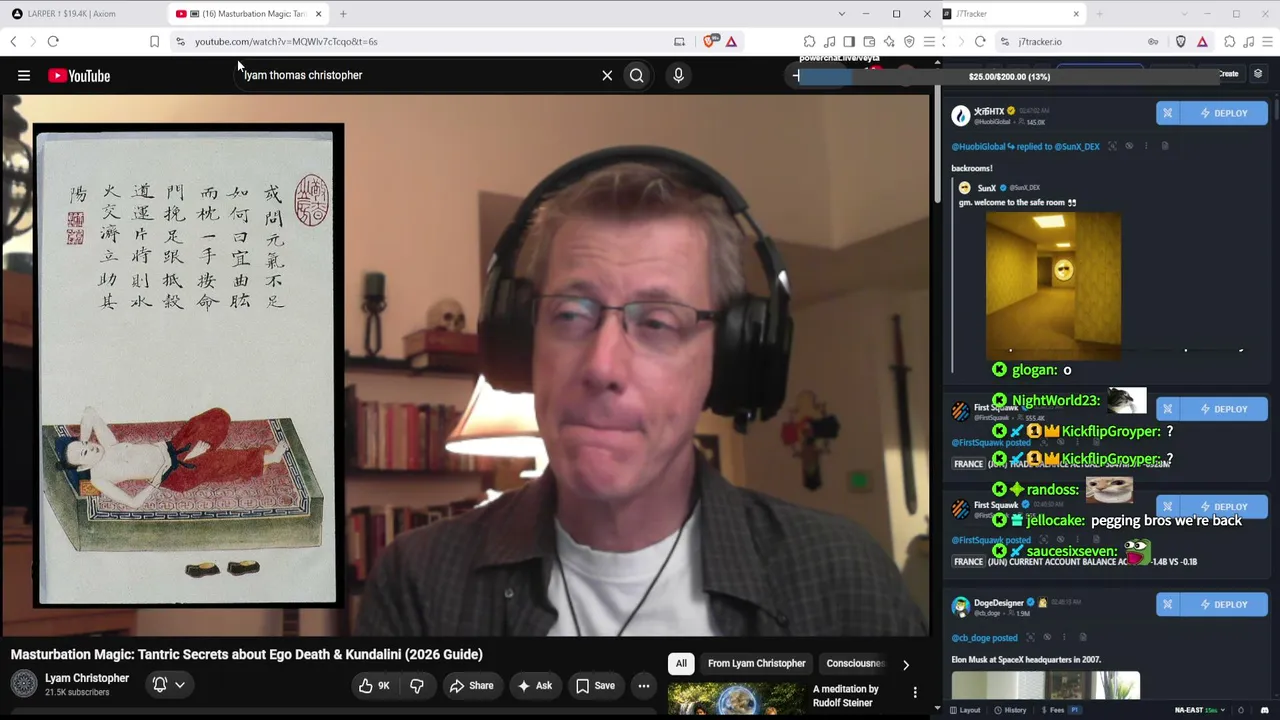Open a new tab in YouTube window

click(343, 14)
